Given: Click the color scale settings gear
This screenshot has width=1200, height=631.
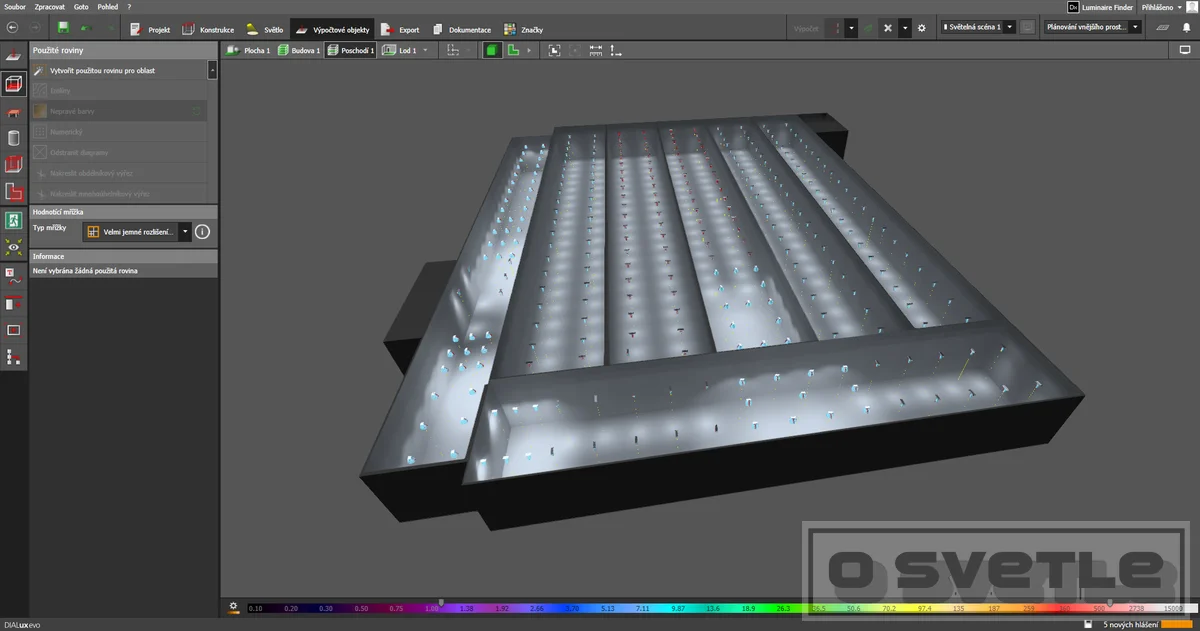Looking at the screenshot, I should click(x=233, y=606).
